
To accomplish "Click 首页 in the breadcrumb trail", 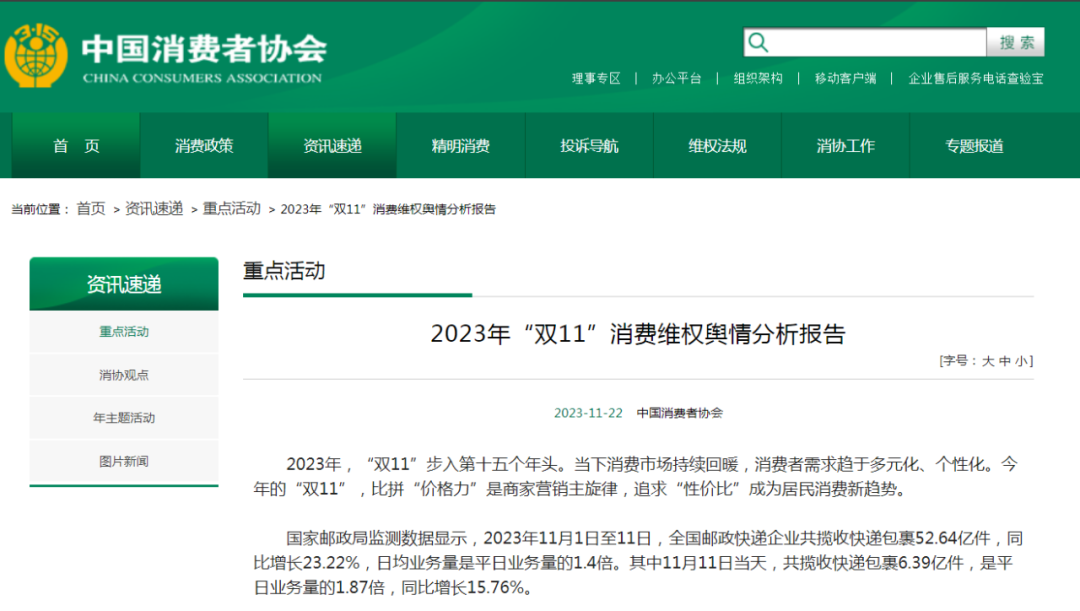I will coord(91,209).
